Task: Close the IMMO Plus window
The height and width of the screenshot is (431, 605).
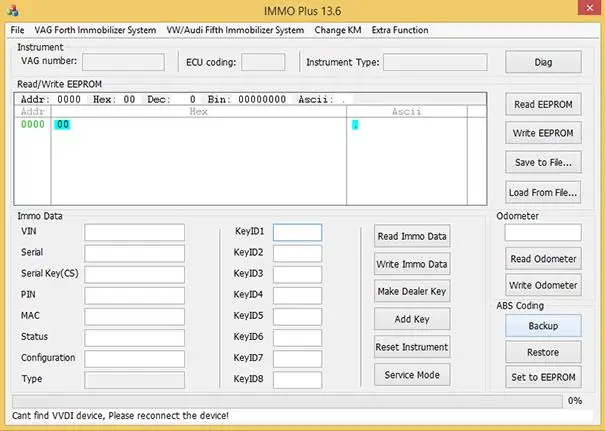Action: [x=589, y=8]
